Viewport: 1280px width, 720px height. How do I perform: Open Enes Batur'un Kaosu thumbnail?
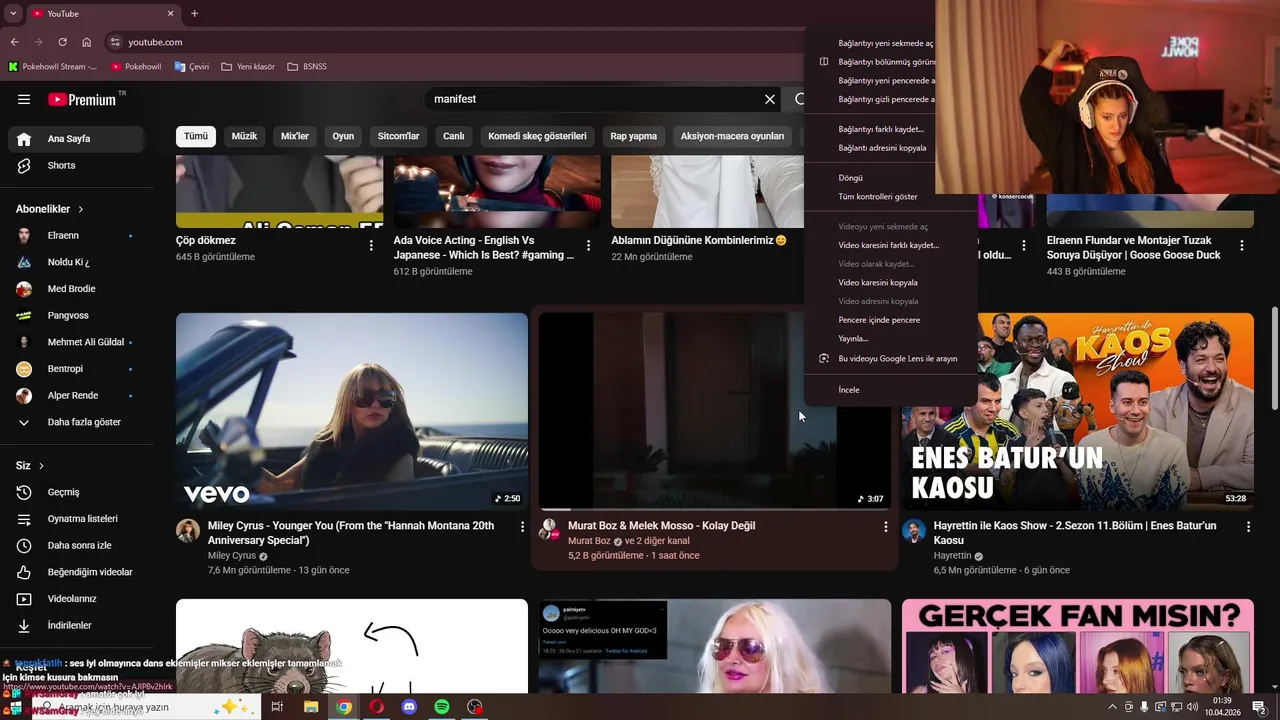(1078, 412)
